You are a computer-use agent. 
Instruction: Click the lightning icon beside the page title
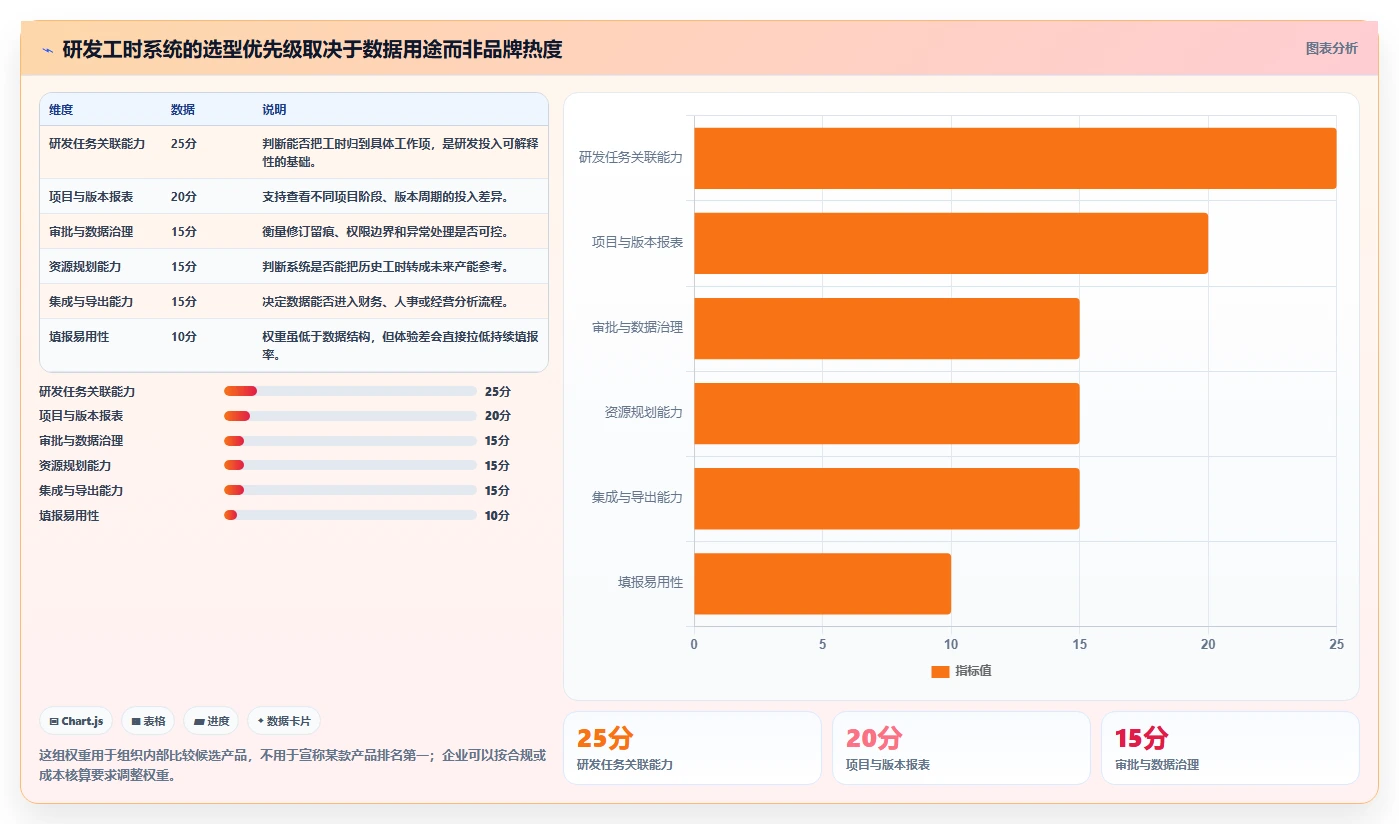(x=47, y=49)
